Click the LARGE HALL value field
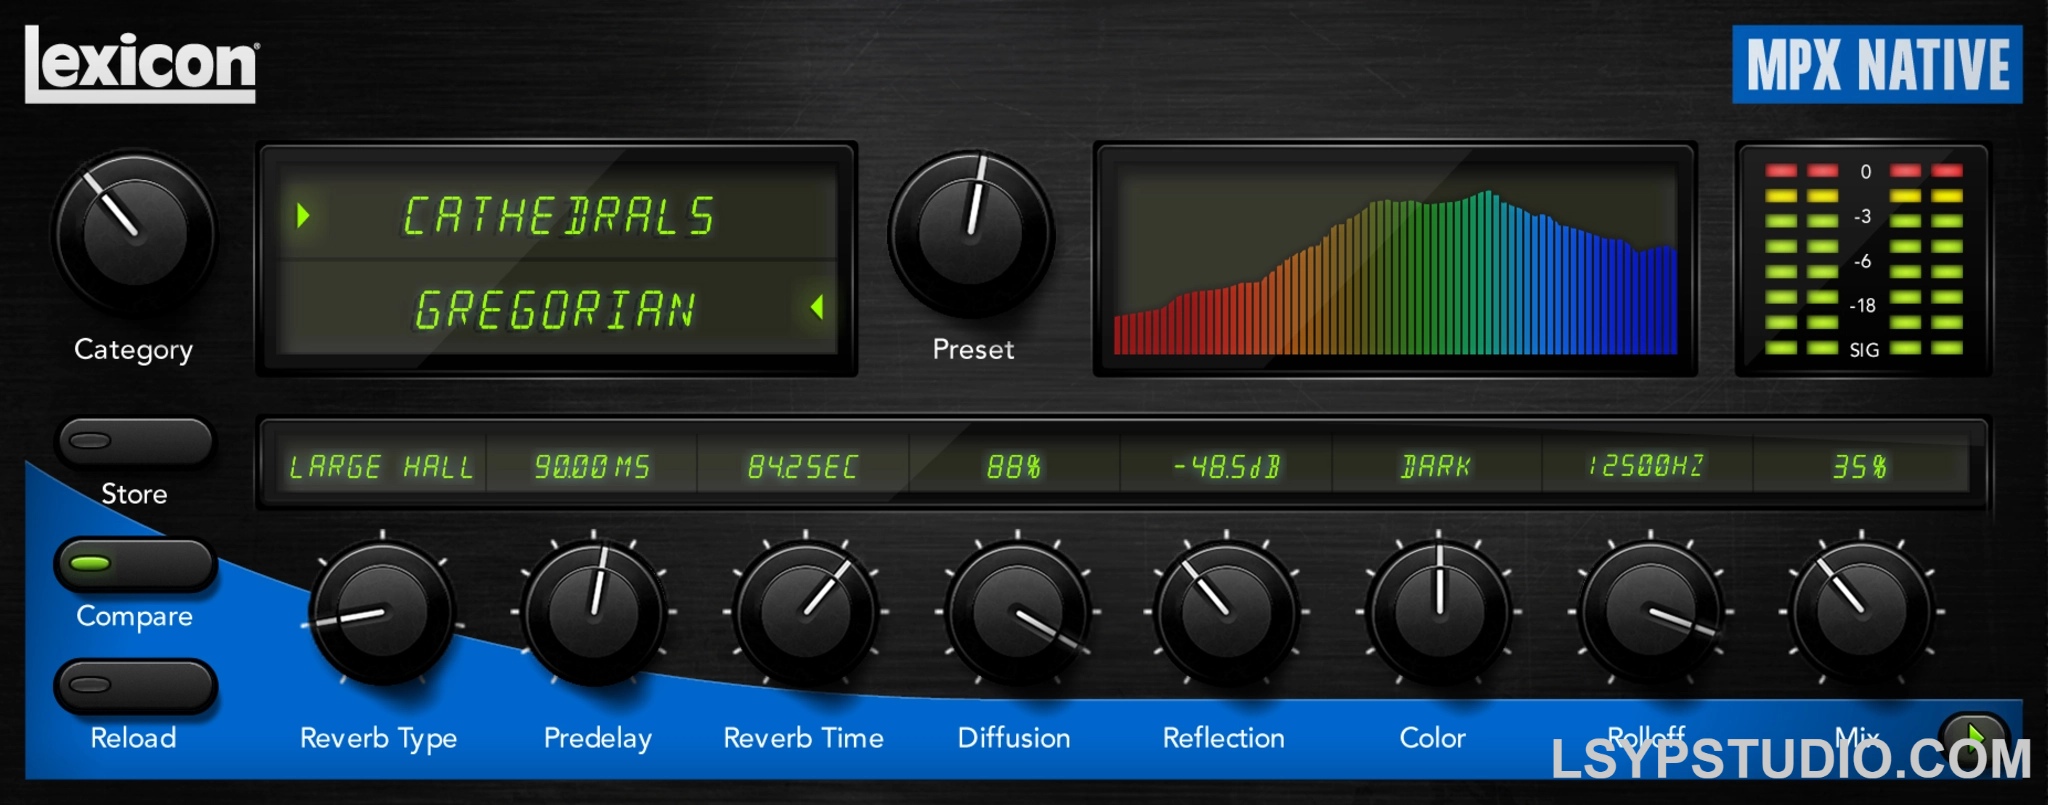 [380, 467]
